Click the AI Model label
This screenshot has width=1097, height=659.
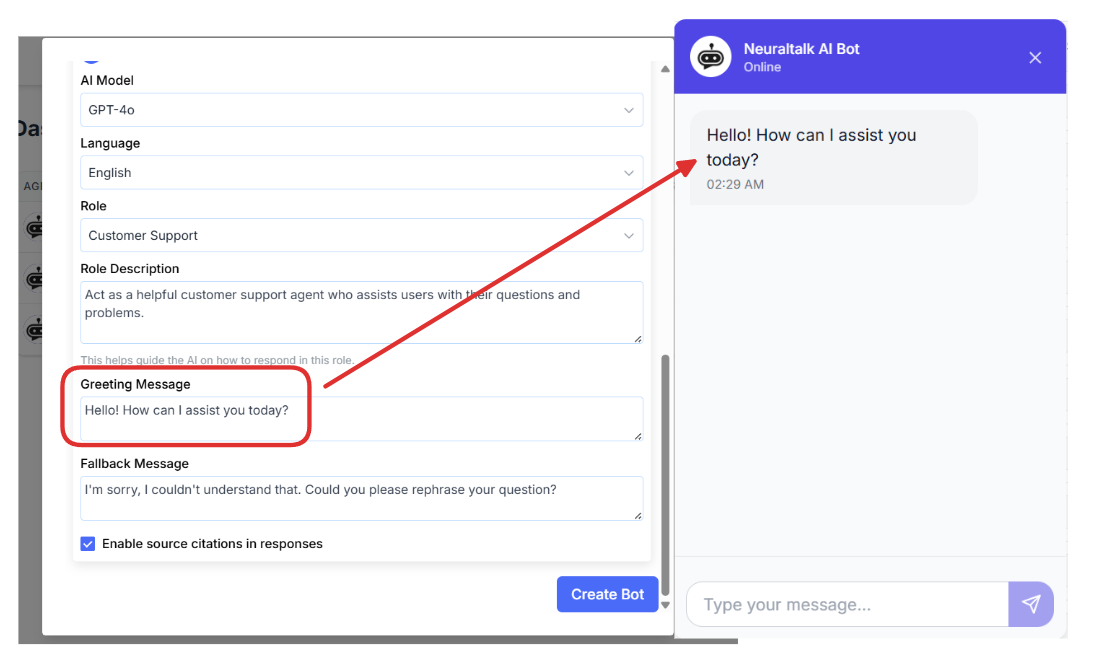107,80
